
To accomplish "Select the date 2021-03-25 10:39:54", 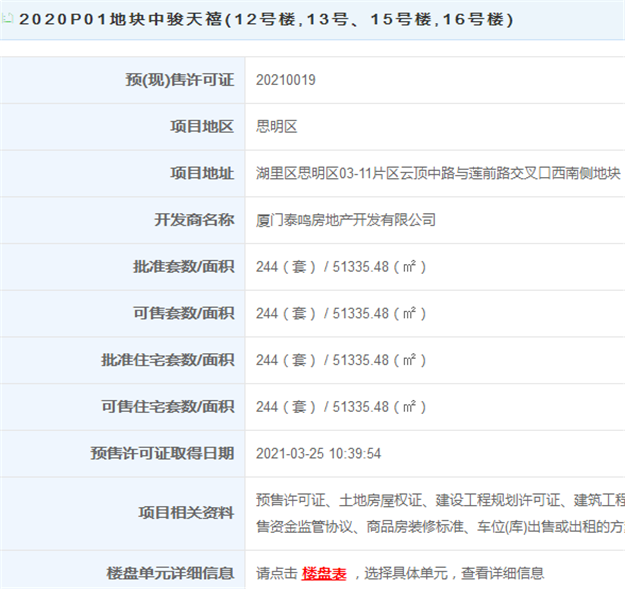I will pos(318,453).
